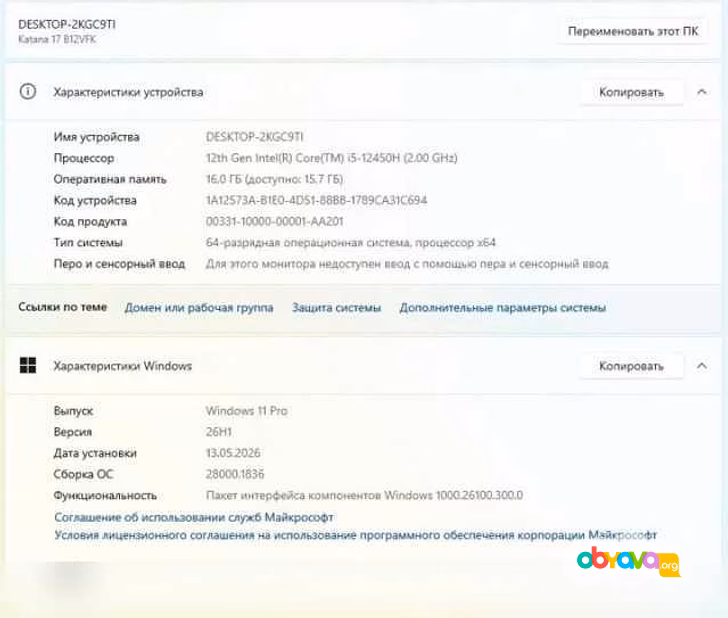Open the Условия лицензионного соглашения link
Viewport: 728px width, 618px height.
[x=356, y=535]
